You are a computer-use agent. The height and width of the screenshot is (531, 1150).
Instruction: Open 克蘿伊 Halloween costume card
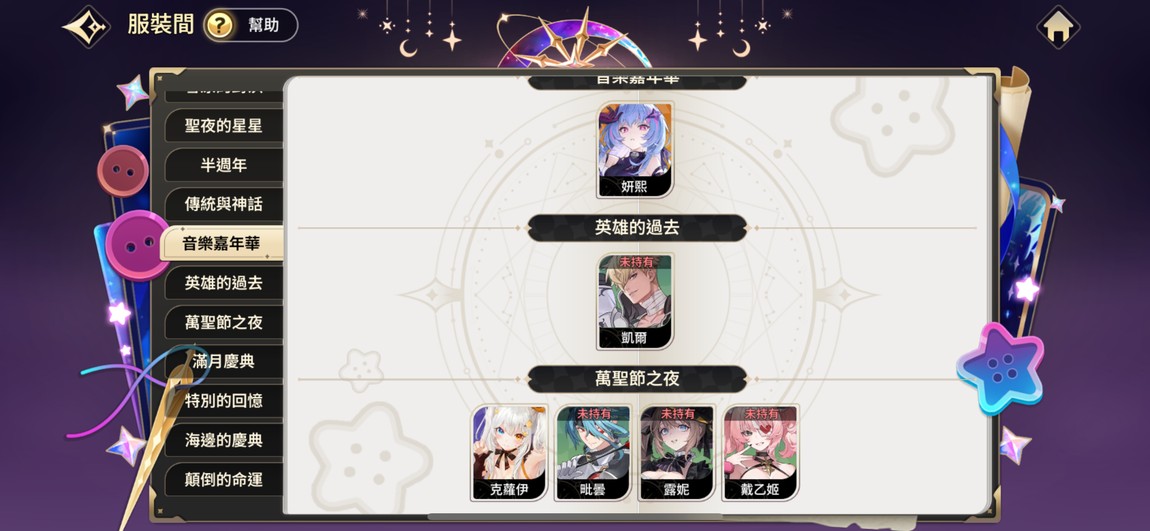point(509,453)
